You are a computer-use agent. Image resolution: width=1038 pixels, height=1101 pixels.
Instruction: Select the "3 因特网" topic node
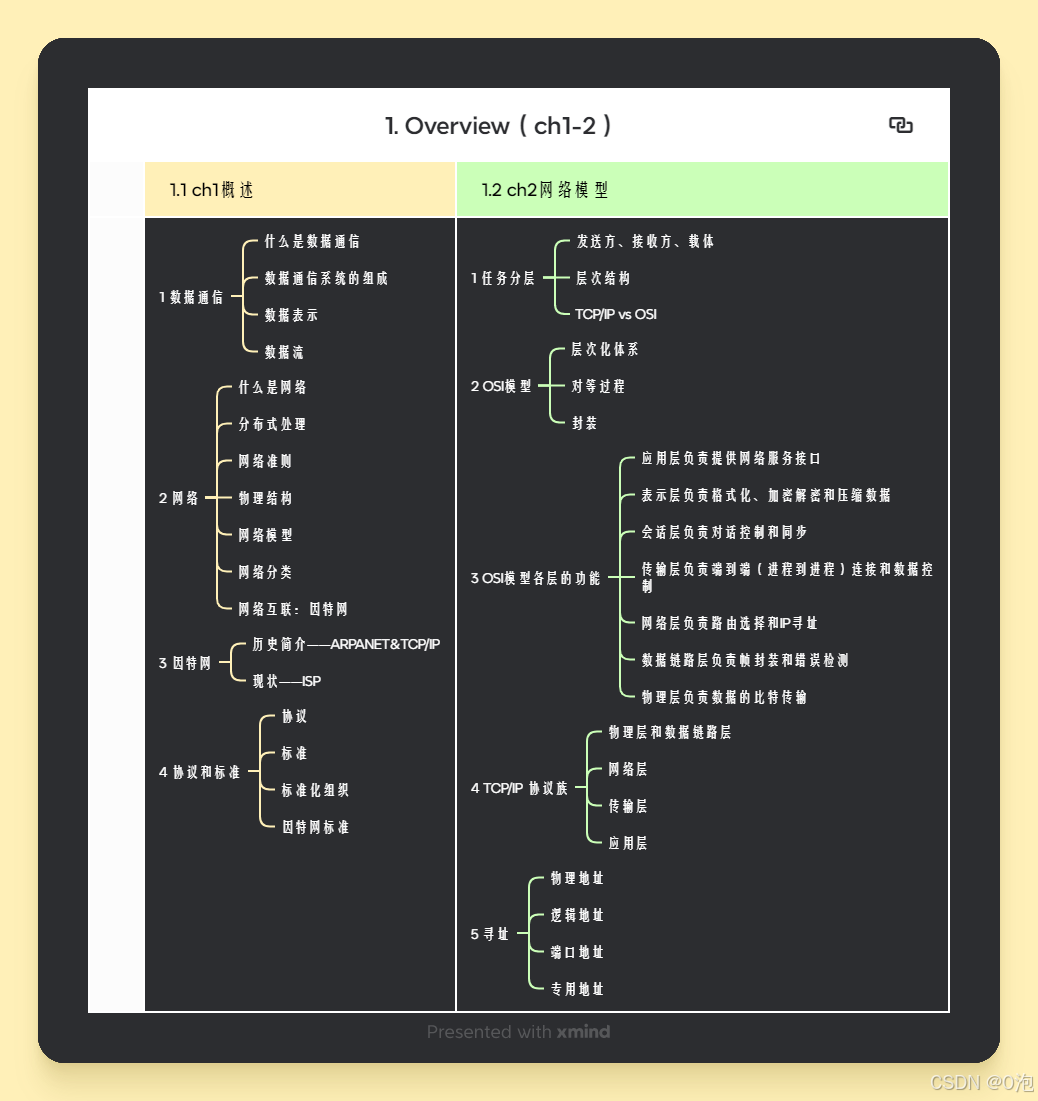pos(185,663)
